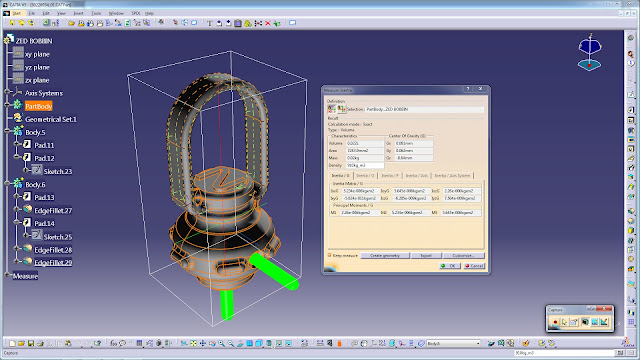
Task: Select PartBody in the specification tree
Action: 38,106
